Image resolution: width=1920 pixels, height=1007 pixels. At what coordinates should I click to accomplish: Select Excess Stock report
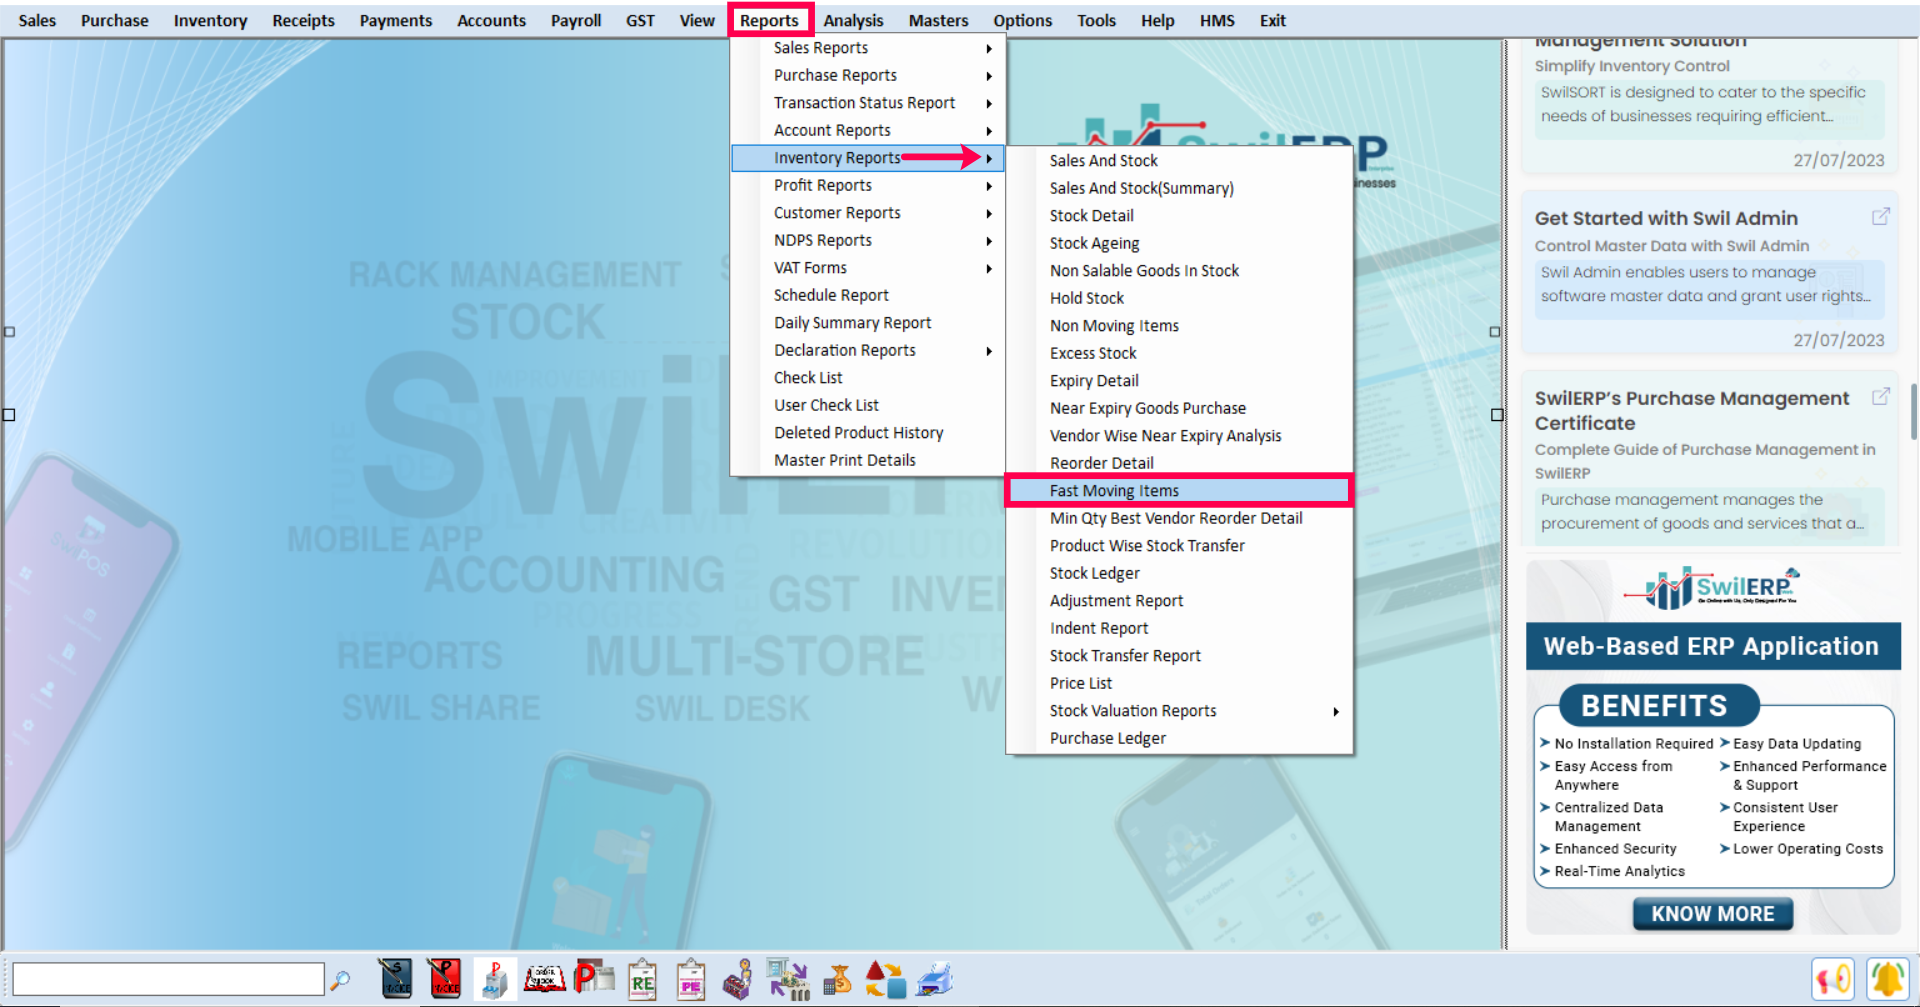tap(1180, 354)
